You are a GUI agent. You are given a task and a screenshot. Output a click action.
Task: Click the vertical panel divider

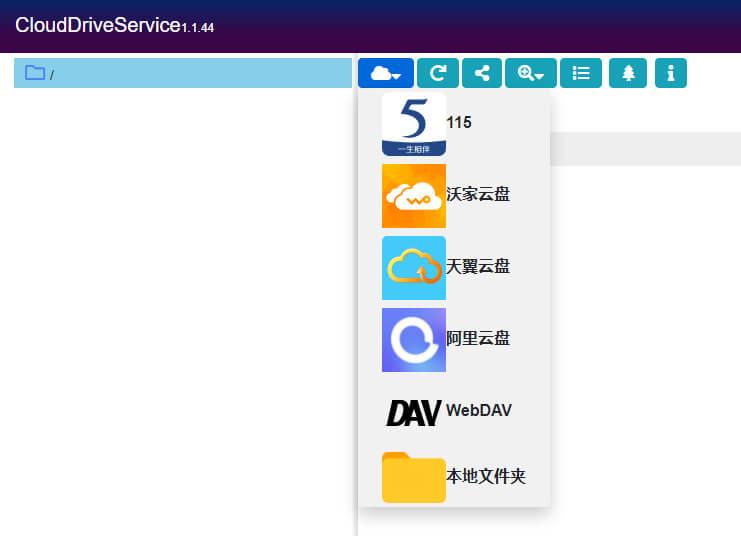click(356, 300)
